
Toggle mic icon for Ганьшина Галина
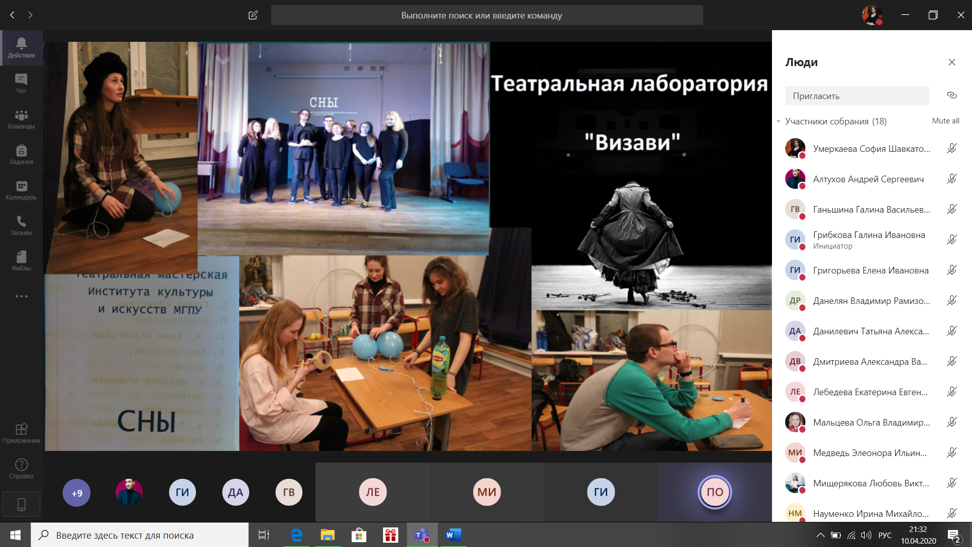[x=952, y=209]
